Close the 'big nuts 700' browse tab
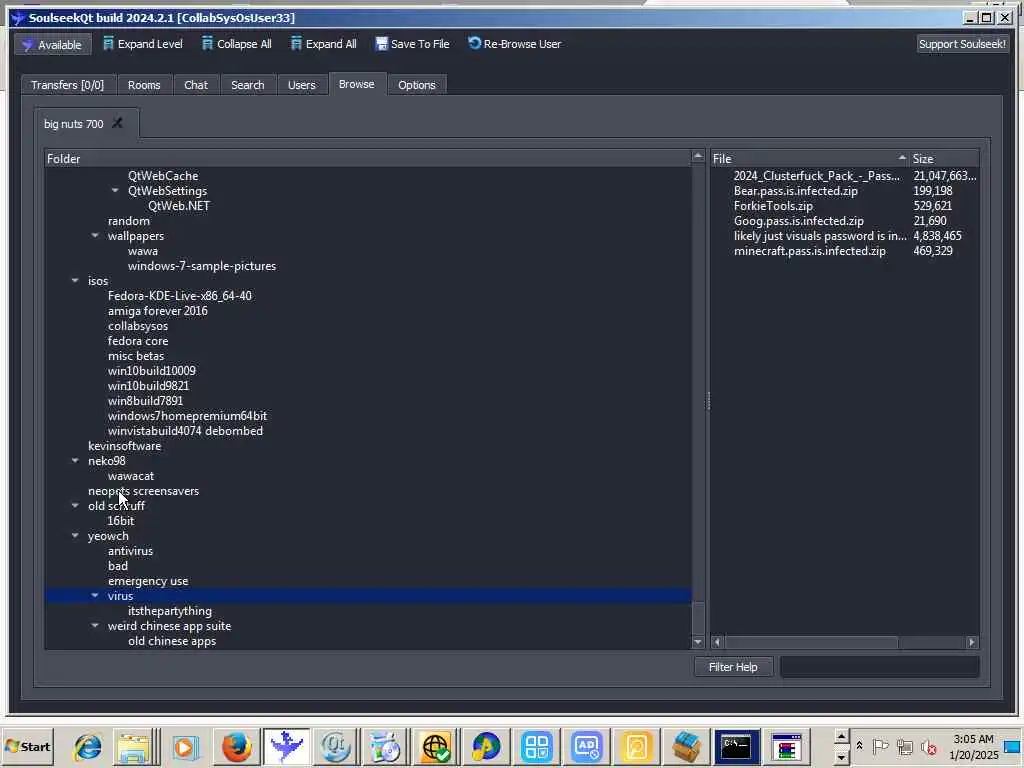This screenshot has width=1024, height=768. point(118,123)
